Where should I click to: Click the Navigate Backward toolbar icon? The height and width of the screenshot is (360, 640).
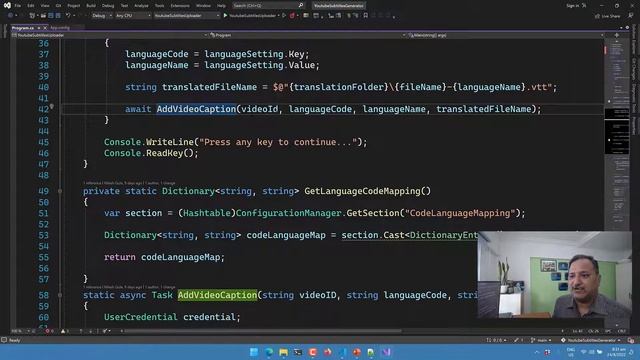11,16
